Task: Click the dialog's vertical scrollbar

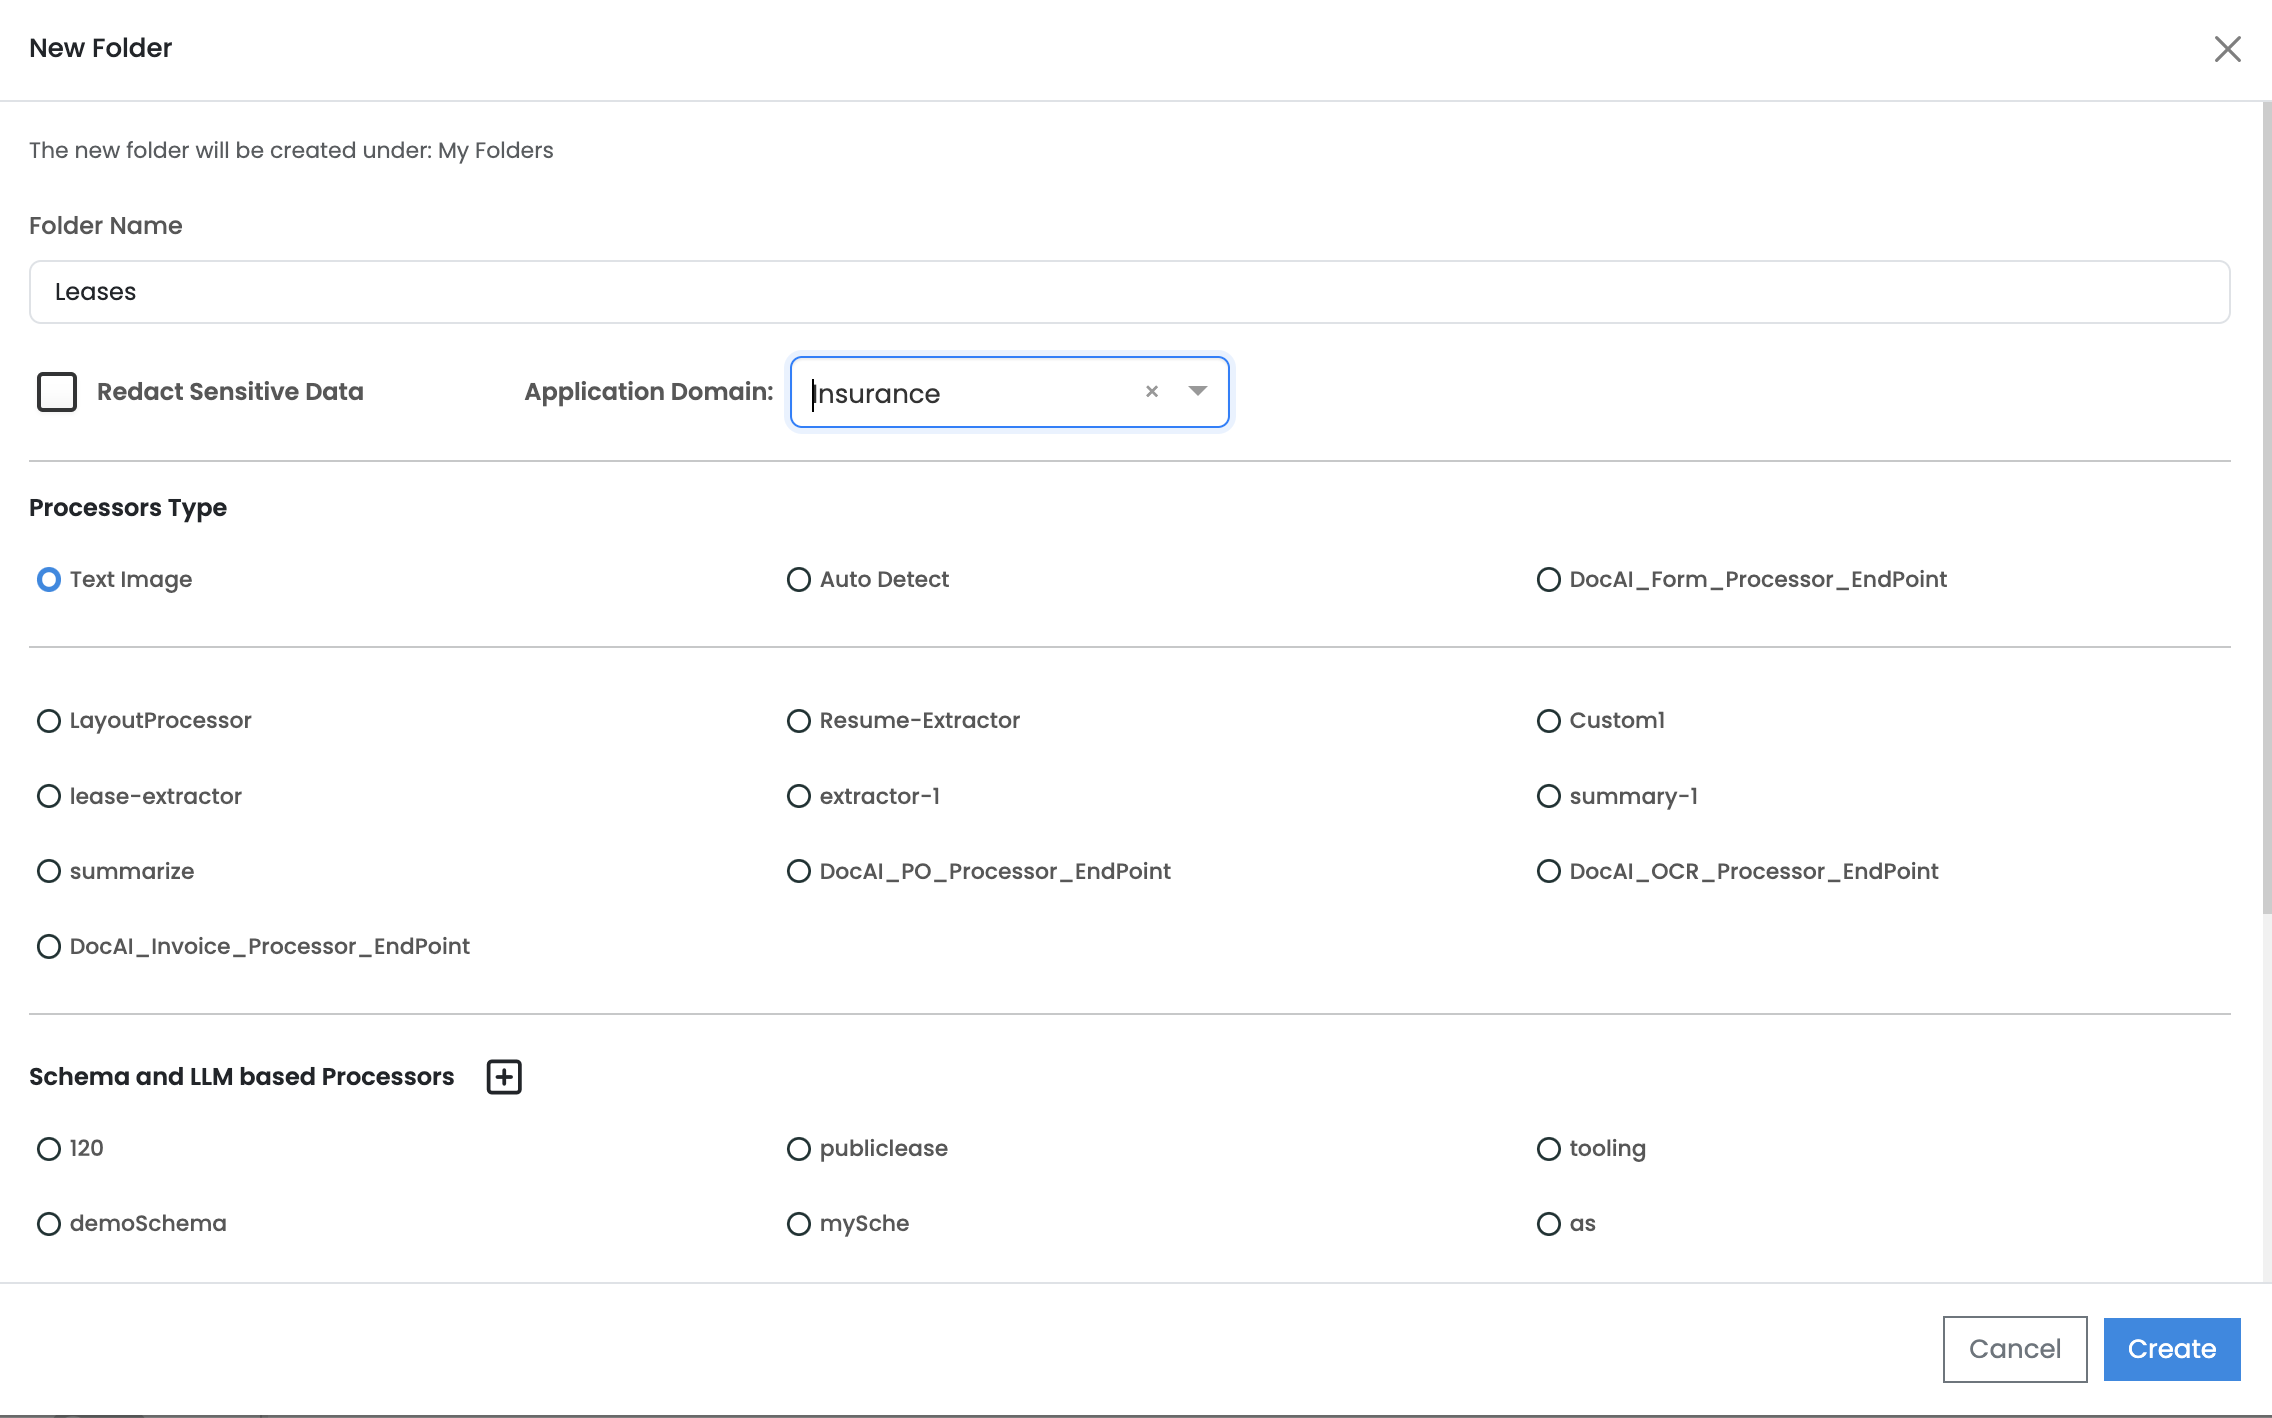Action: [2266, 500]
